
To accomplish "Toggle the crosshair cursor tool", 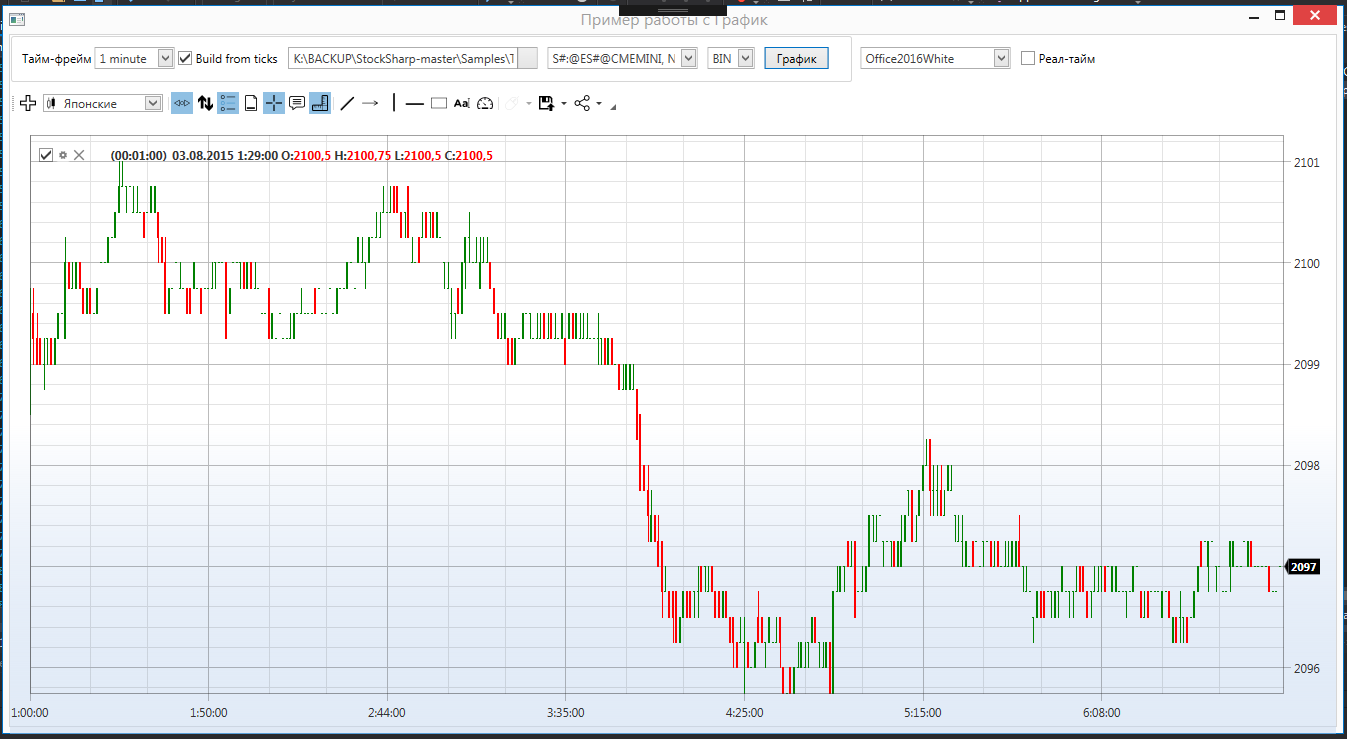I will (274, 103).
